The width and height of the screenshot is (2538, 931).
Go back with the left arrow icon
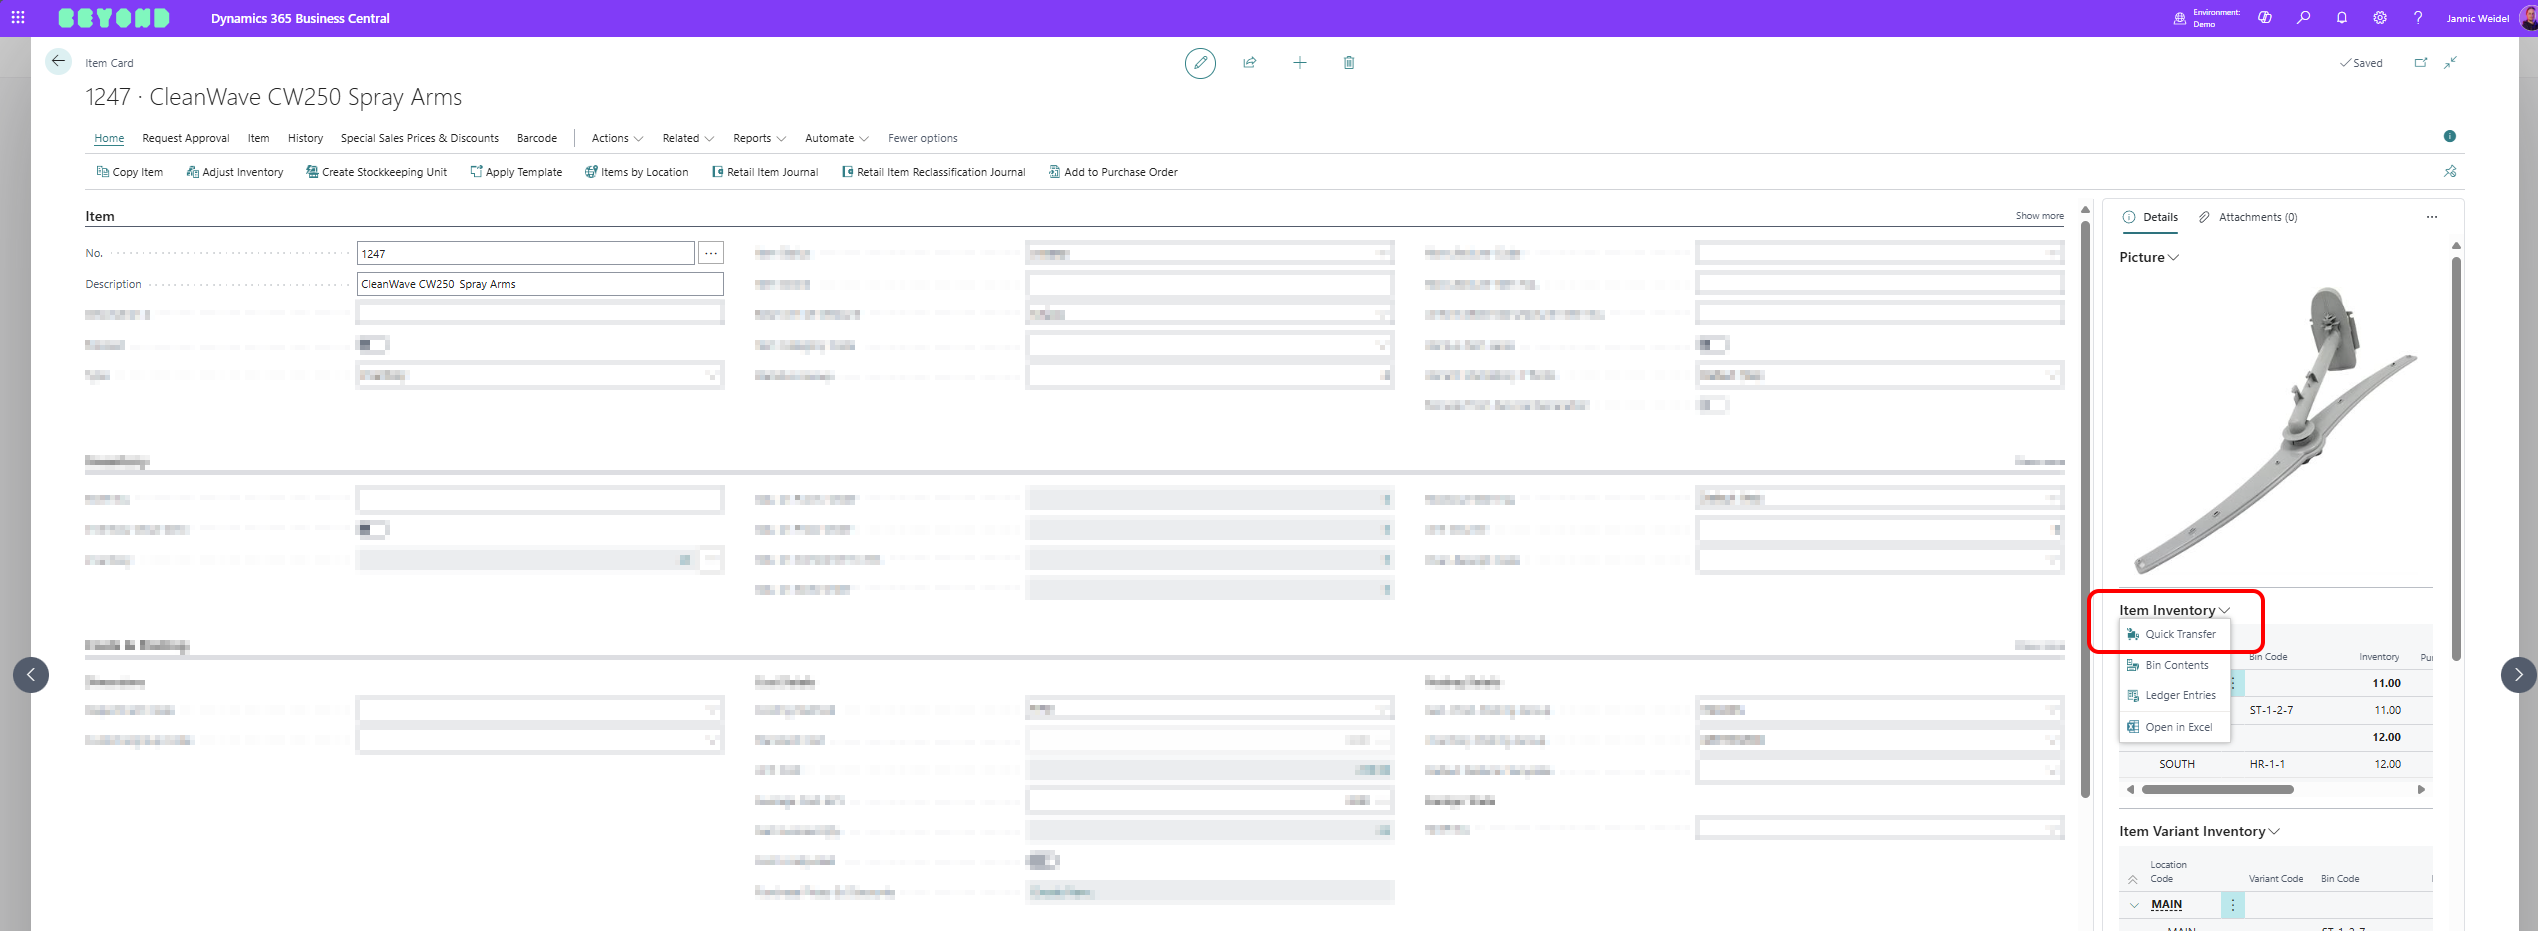click(x=58, y=62)
